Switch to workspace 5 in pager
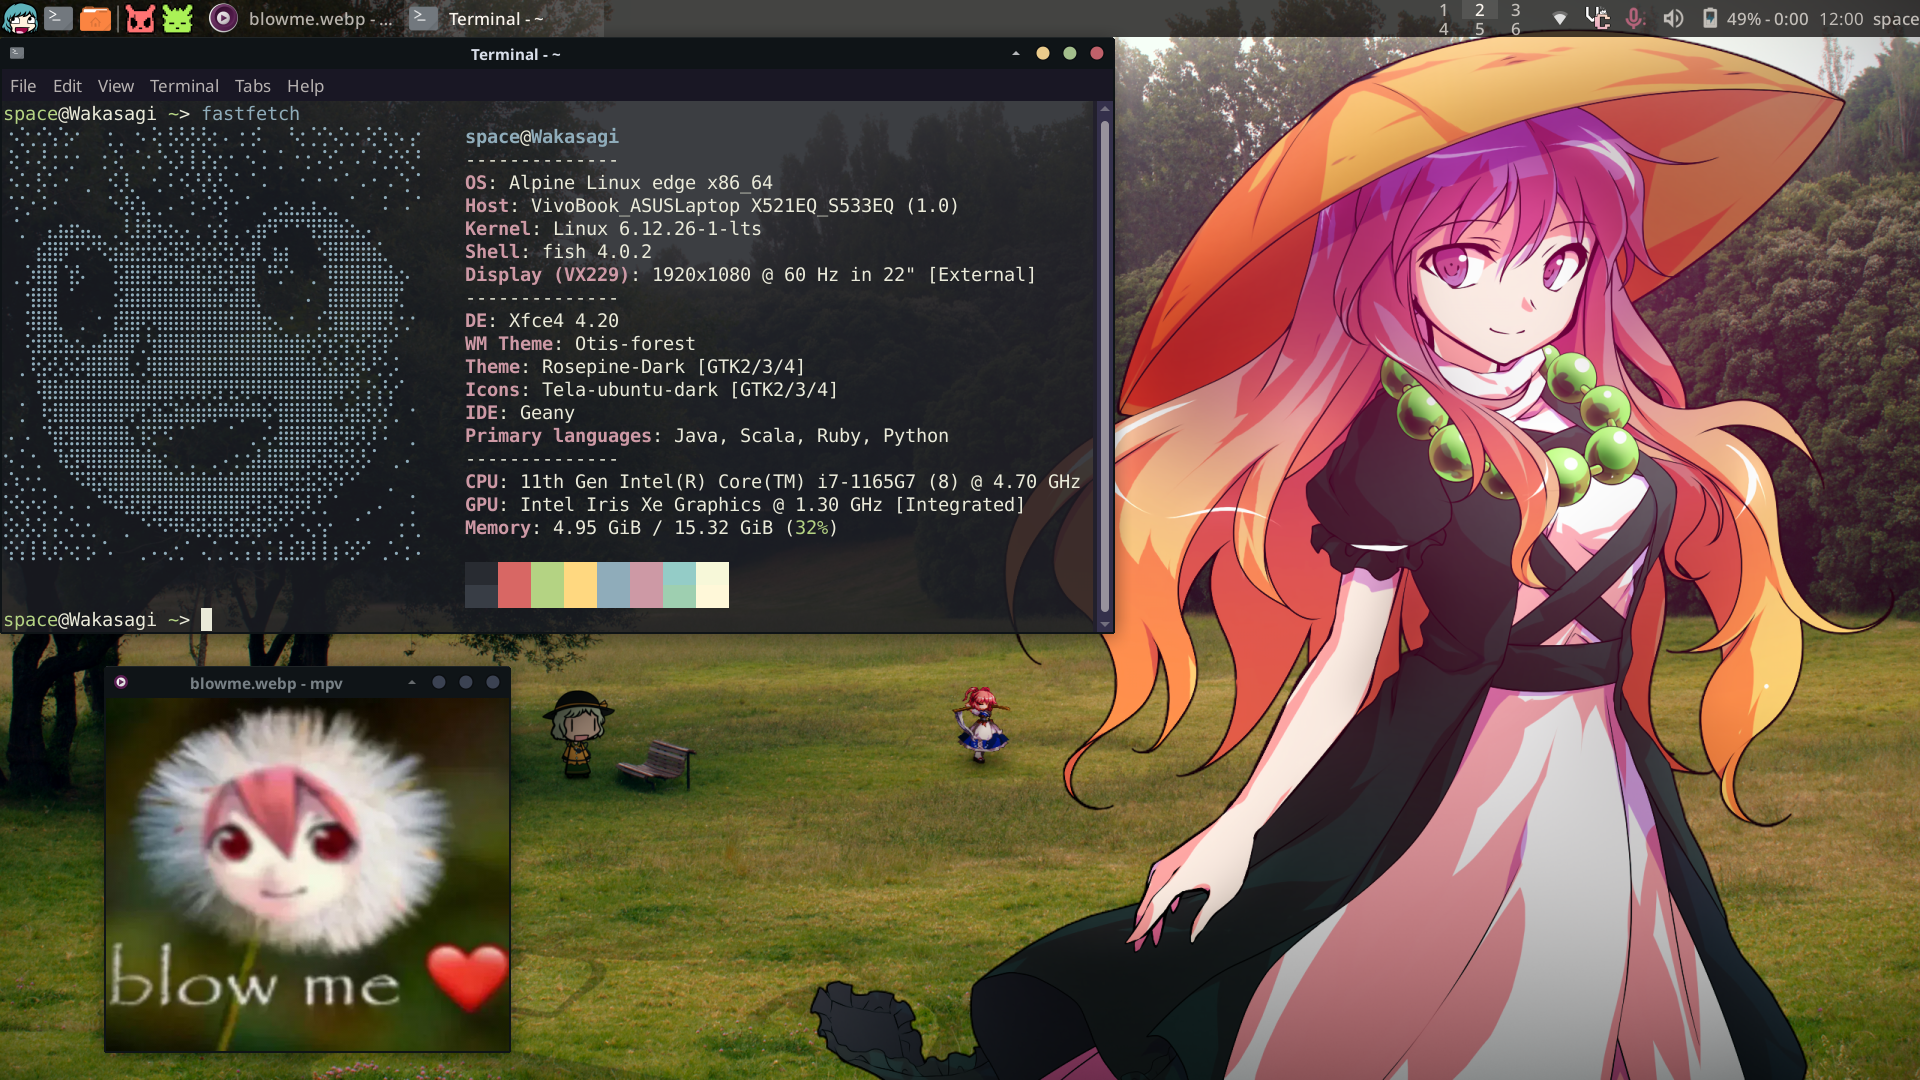The width and height of the screenshot is (1920, 1080). (x=1480, y=29)
